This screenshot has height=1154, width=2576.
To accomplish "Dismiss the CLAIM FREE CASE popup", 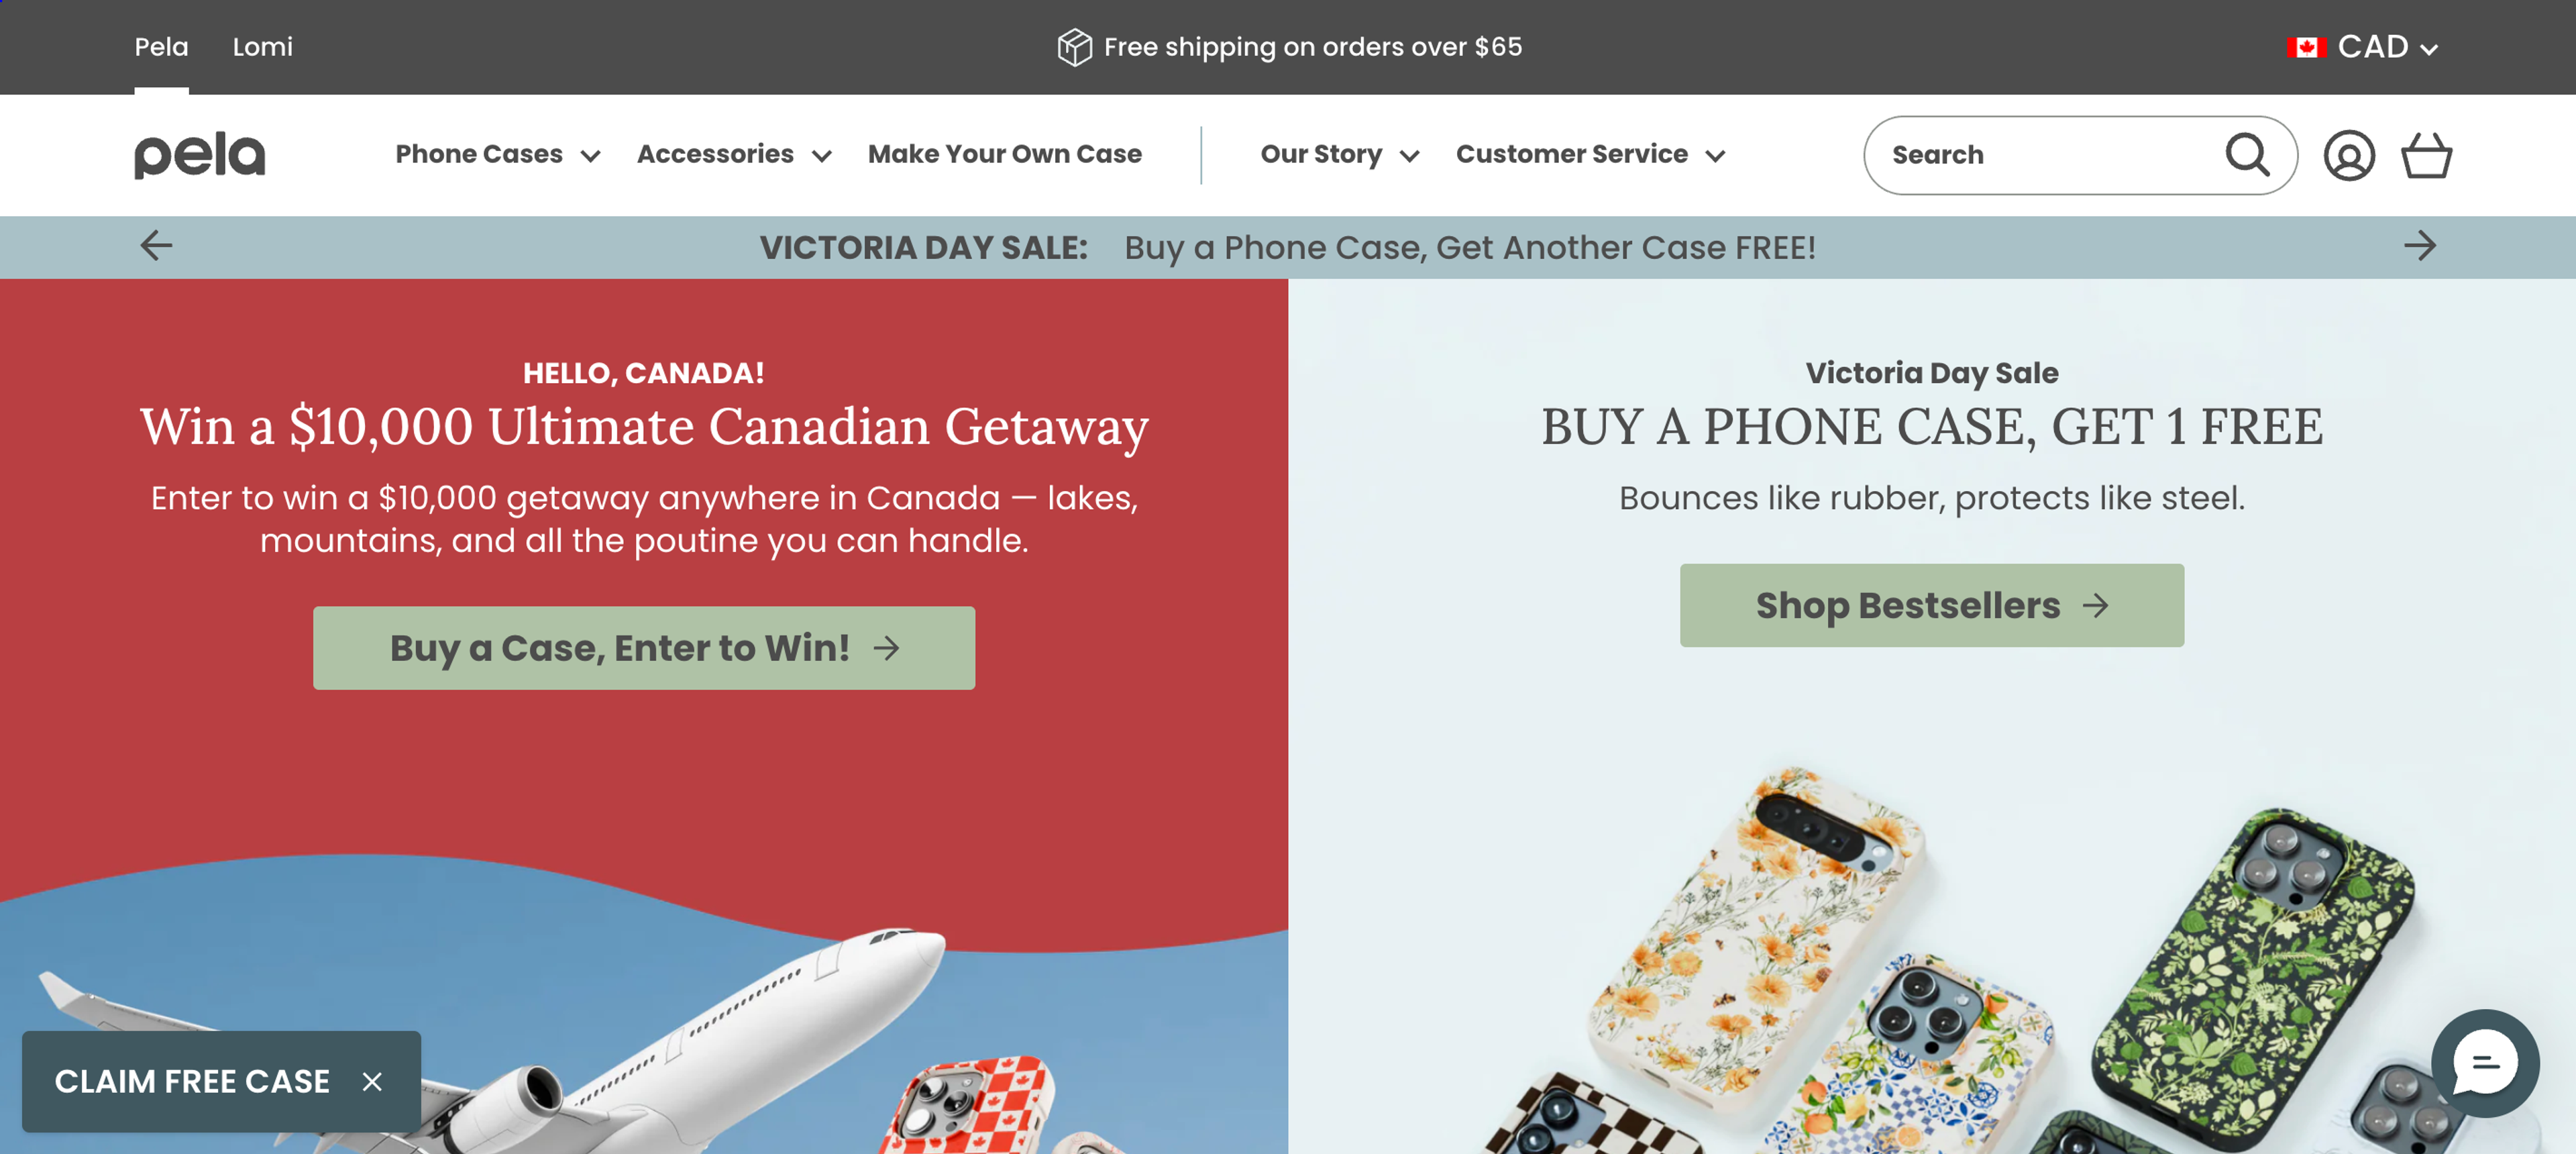I will [372, 1082].
